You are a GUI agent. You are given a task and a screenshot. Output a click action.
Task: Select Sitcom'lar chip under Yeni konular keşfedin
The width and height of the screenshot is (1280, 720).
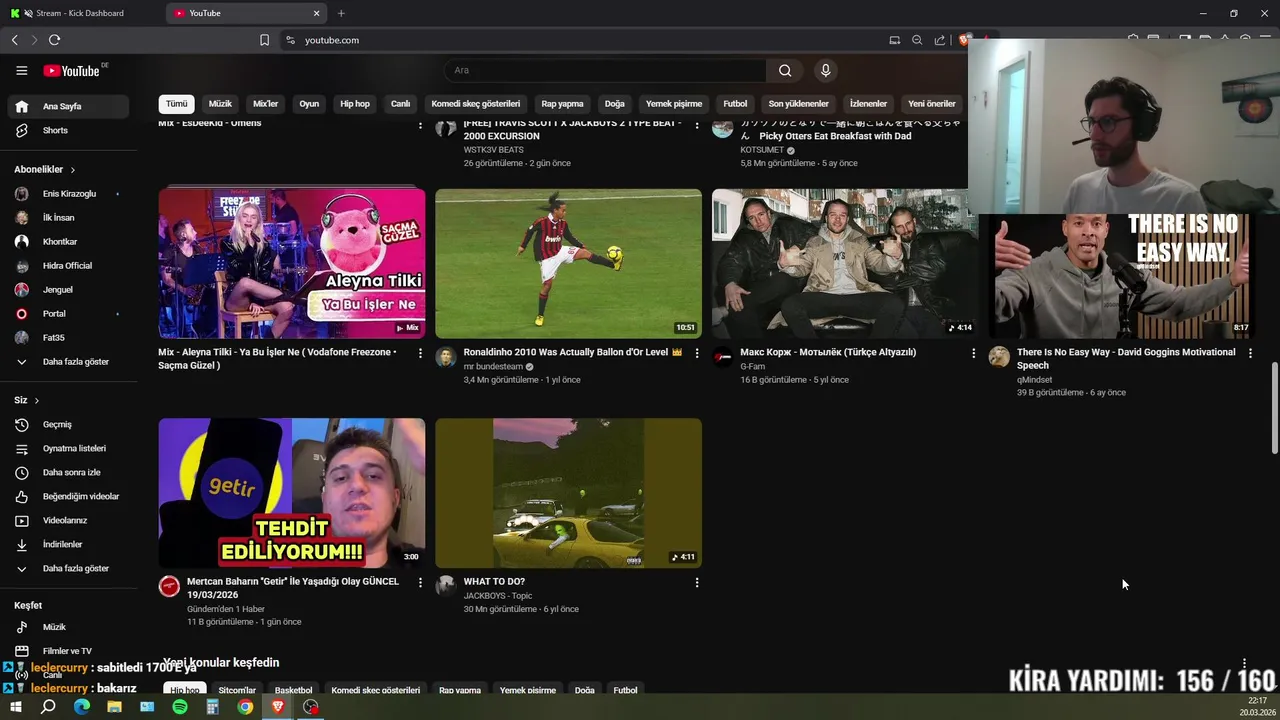(237, 690)
